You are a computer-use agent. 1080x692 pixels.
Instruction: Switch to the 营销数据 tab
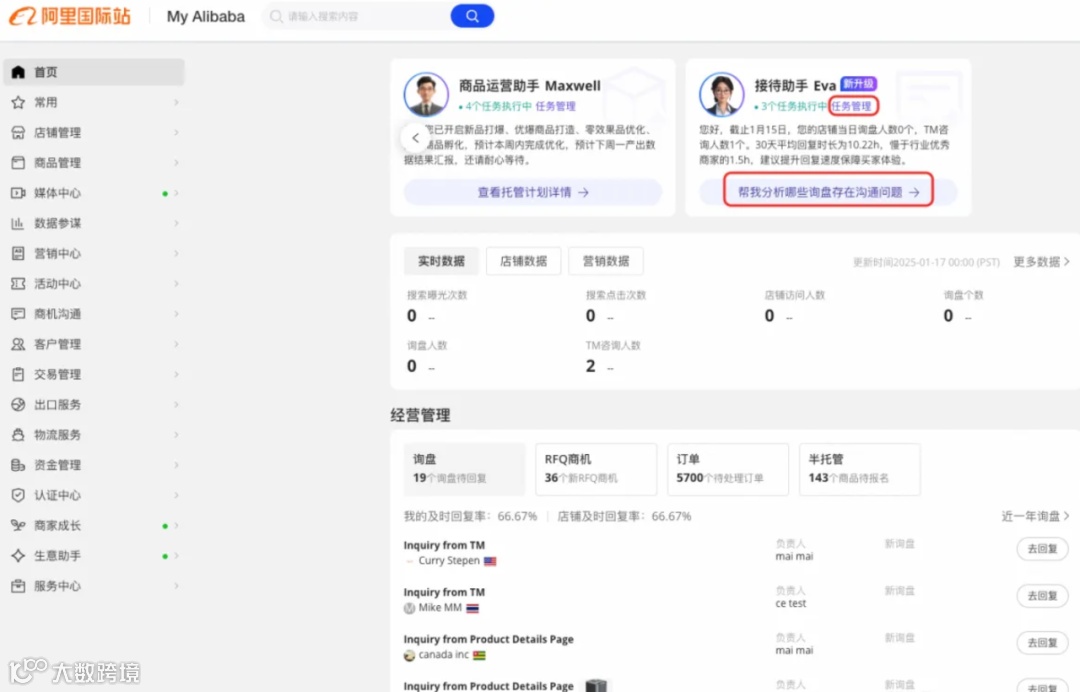point(606,261)
